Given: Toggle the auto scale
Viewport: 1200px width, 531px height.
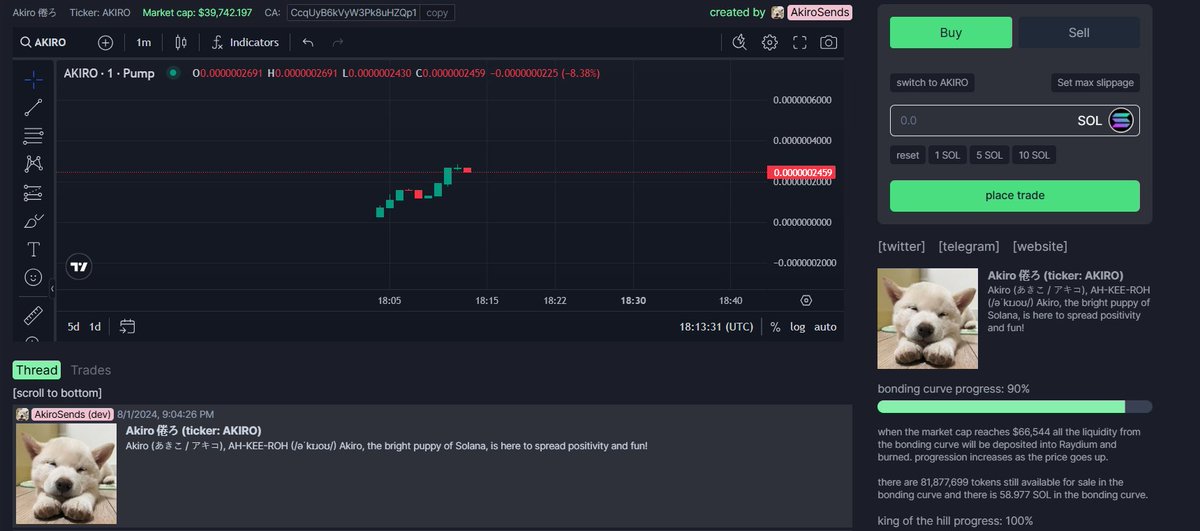Looking at the screenshot, I should coord(825,327).
